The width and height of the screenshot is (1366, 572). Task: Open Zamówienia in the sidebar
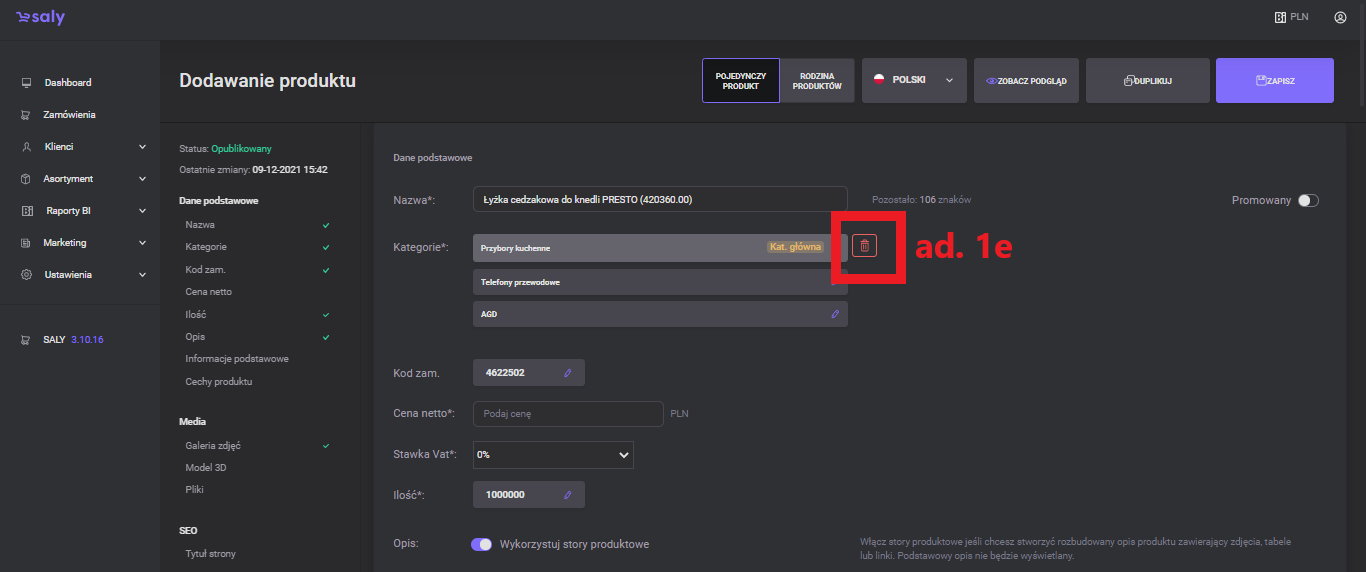69,115
